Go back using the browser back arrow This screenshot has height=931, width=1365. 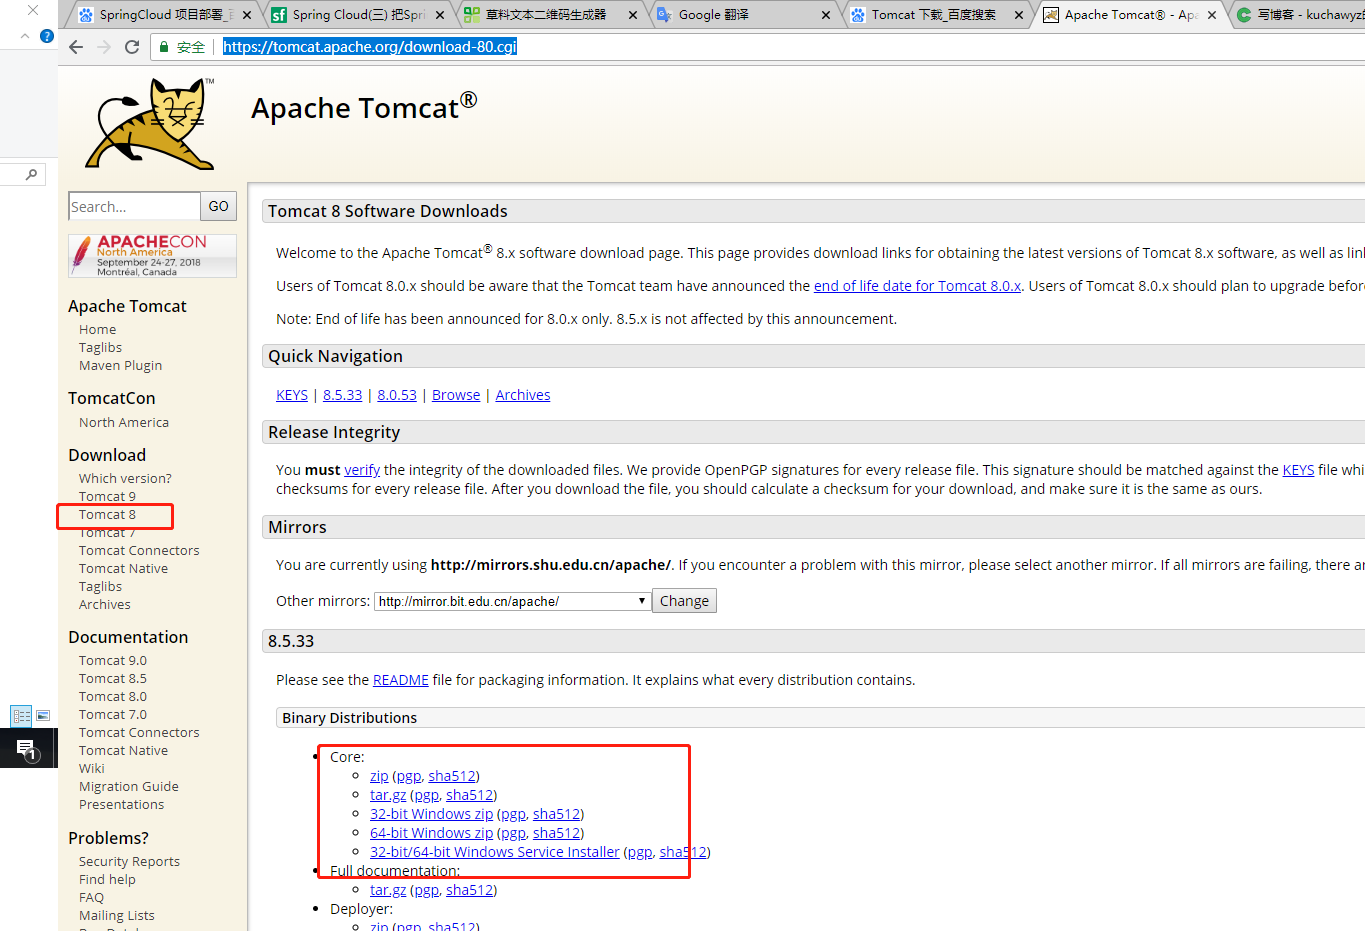[x=76, y=47]
